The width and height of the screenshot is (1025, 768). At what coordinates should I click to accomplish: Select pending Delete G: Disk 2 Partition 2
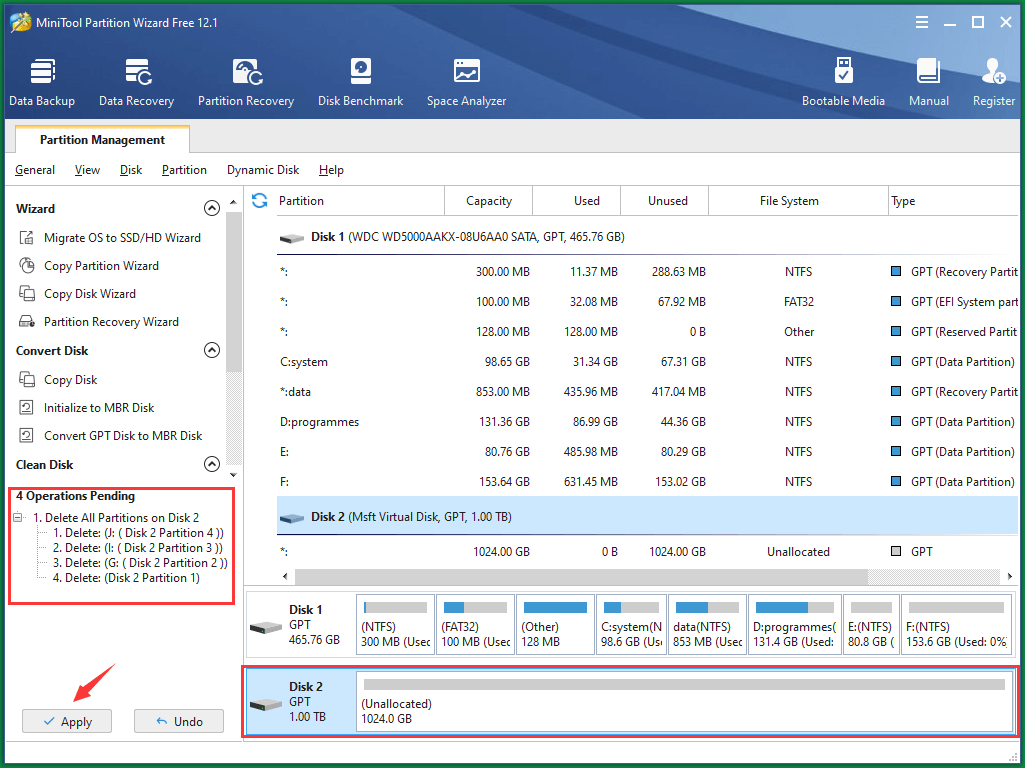point(141,563)
